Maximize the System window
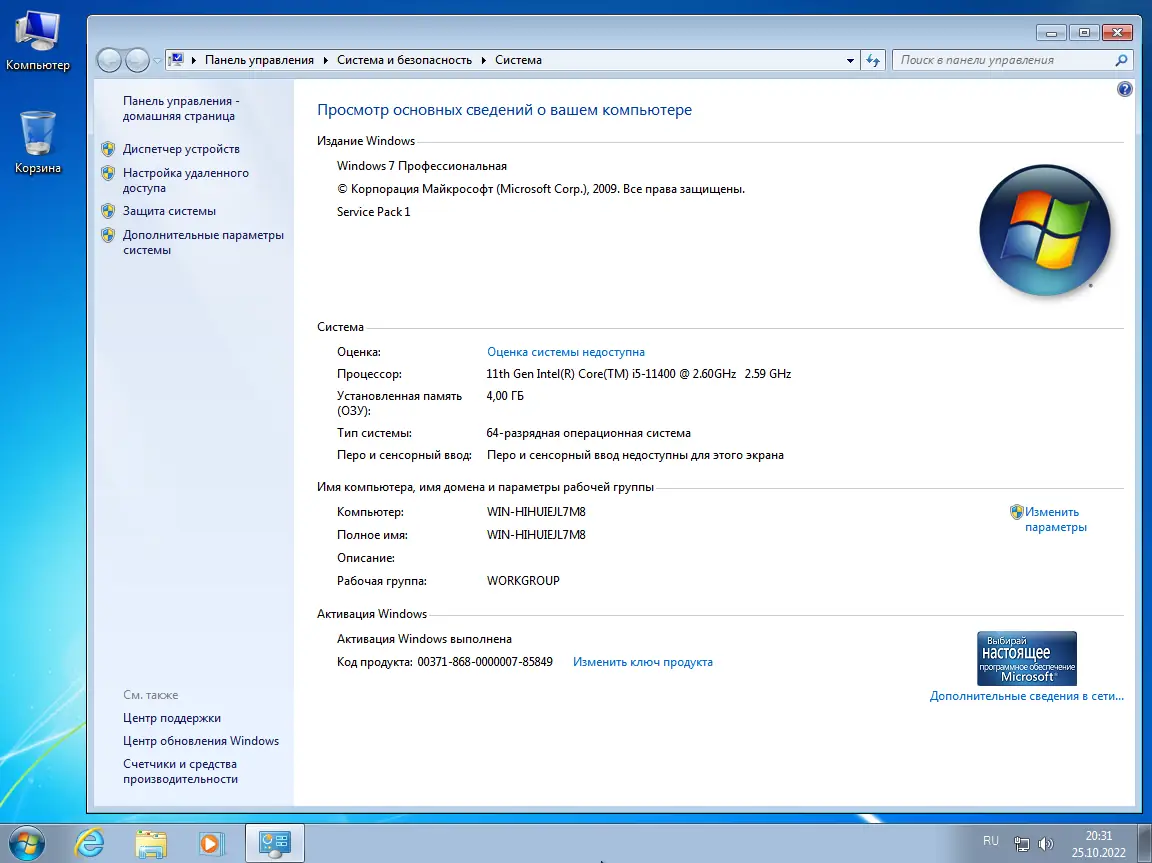 tap(1084, 33)
